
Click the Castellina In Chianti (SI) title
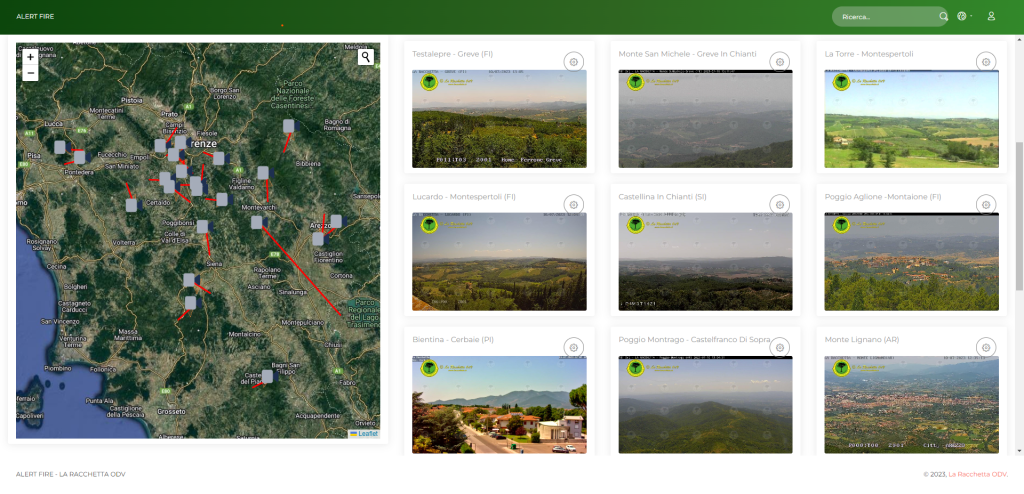point(662,197)
